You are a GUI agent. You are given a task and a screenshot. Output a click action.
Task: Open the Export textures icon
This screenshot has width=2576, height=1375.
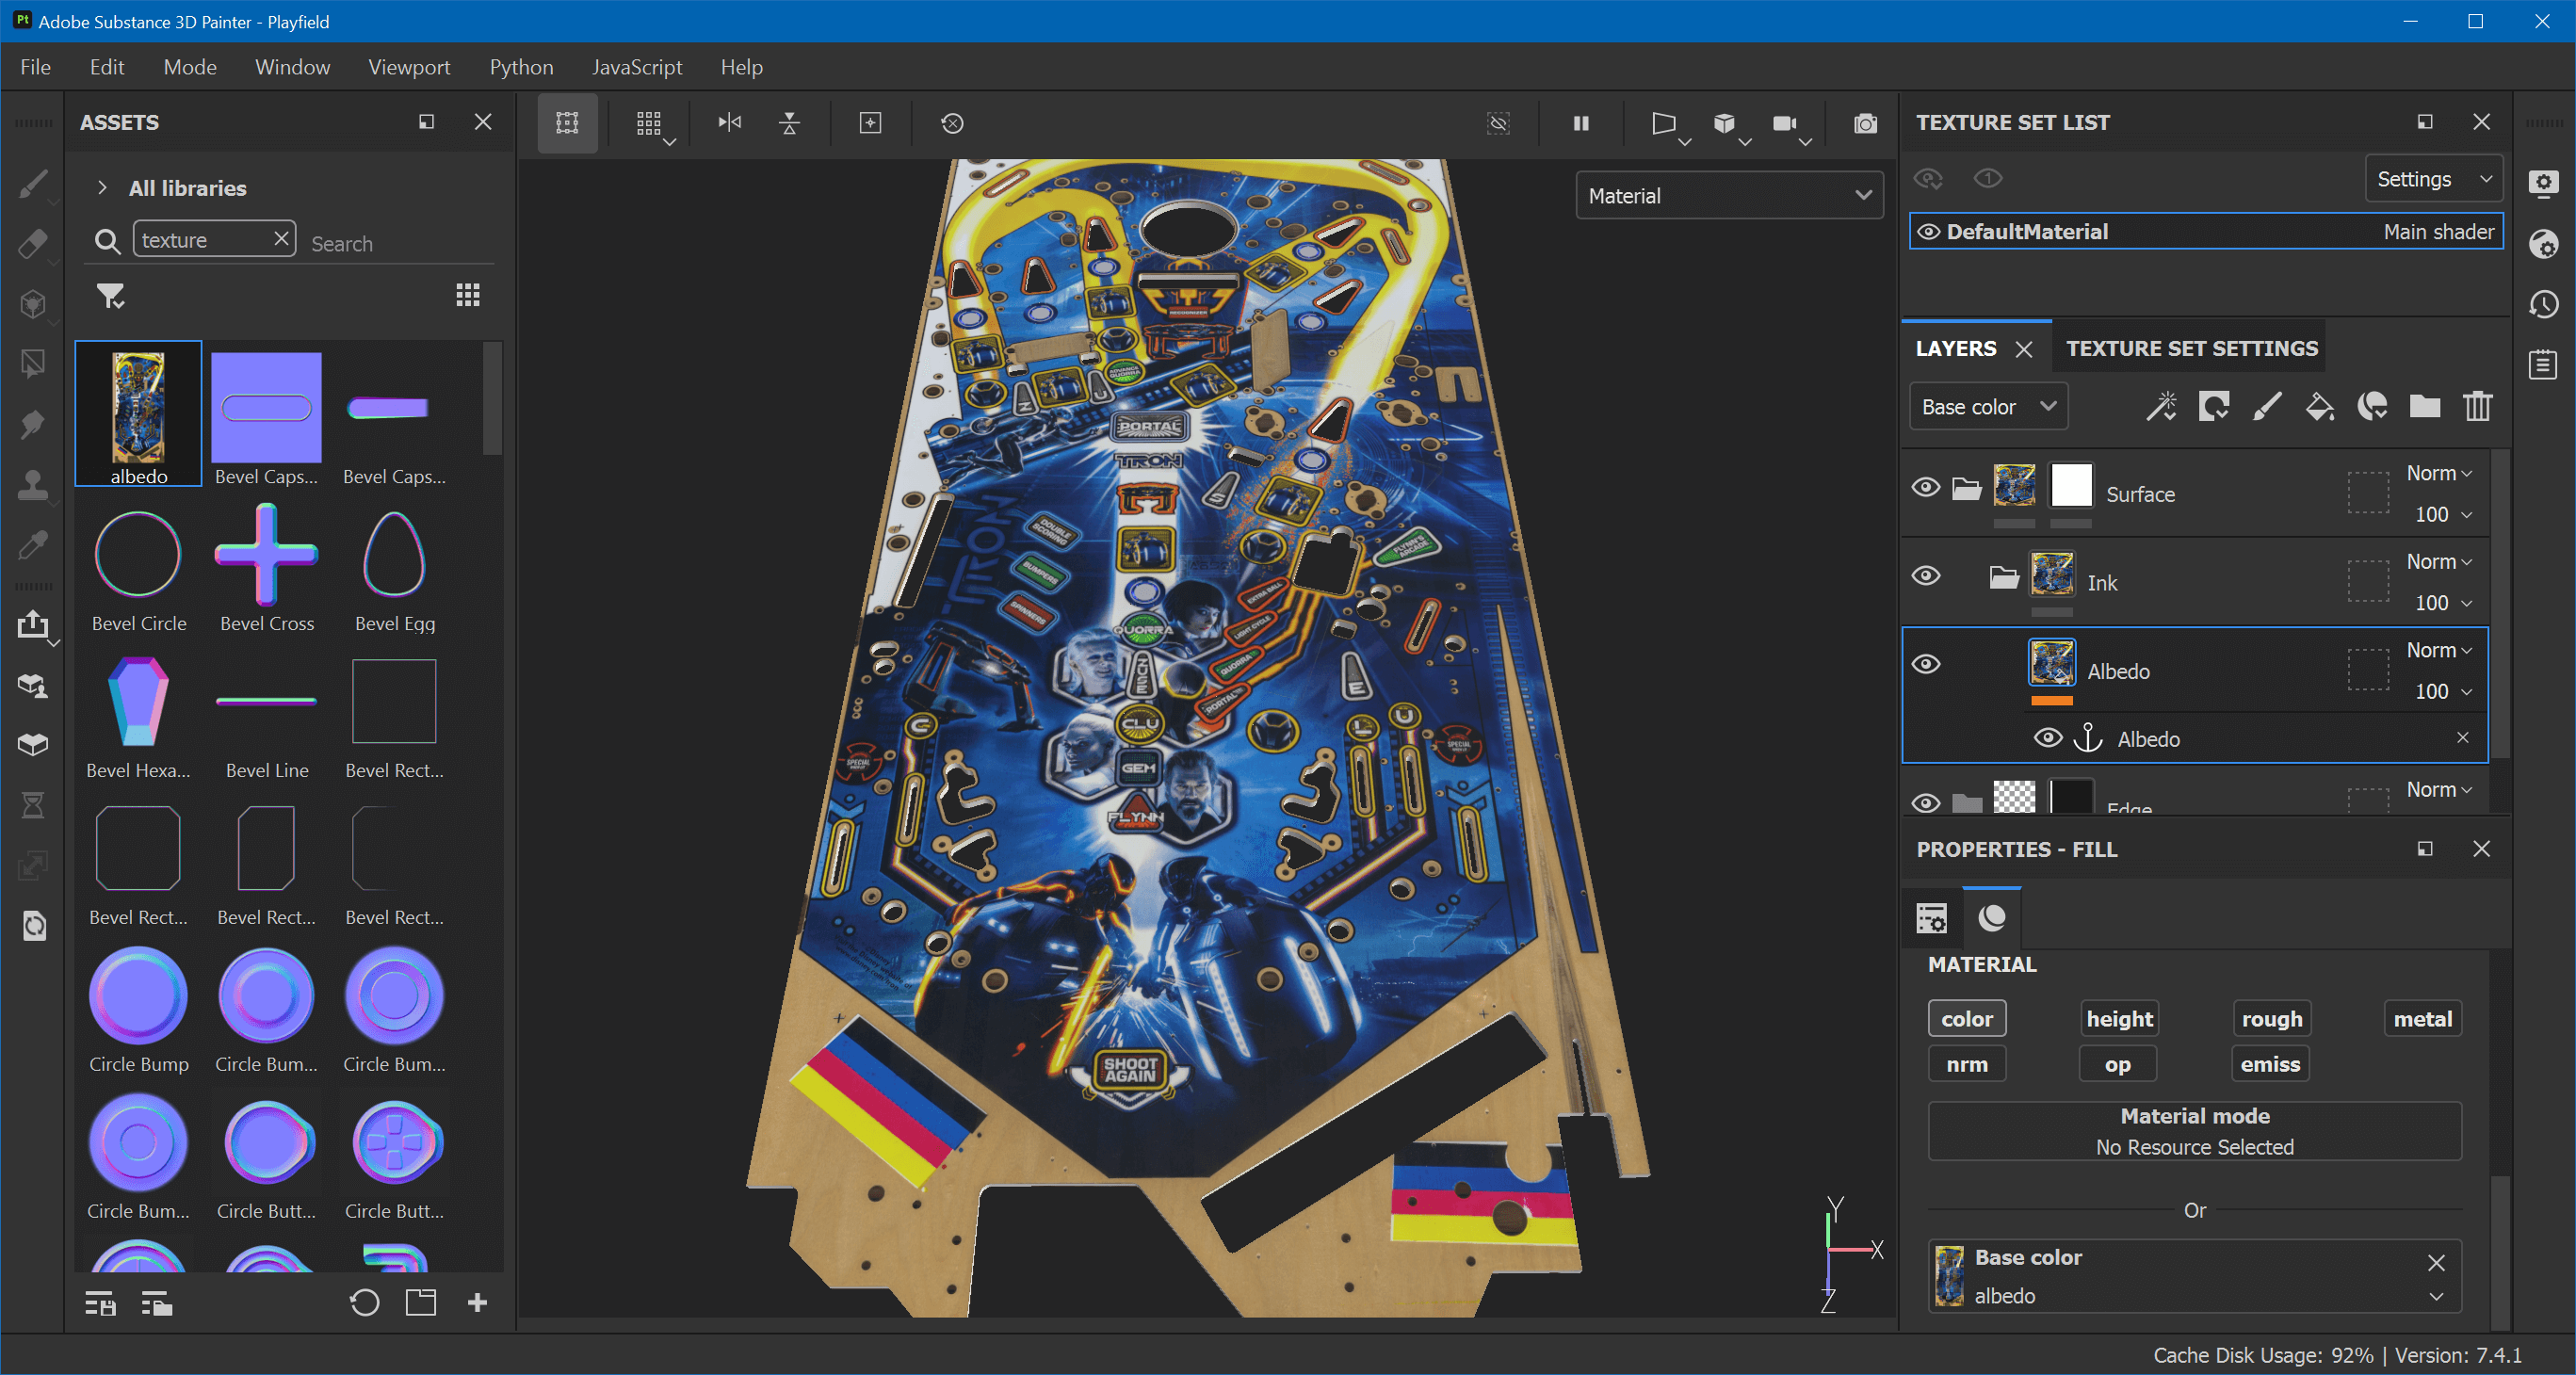point(33,625)
